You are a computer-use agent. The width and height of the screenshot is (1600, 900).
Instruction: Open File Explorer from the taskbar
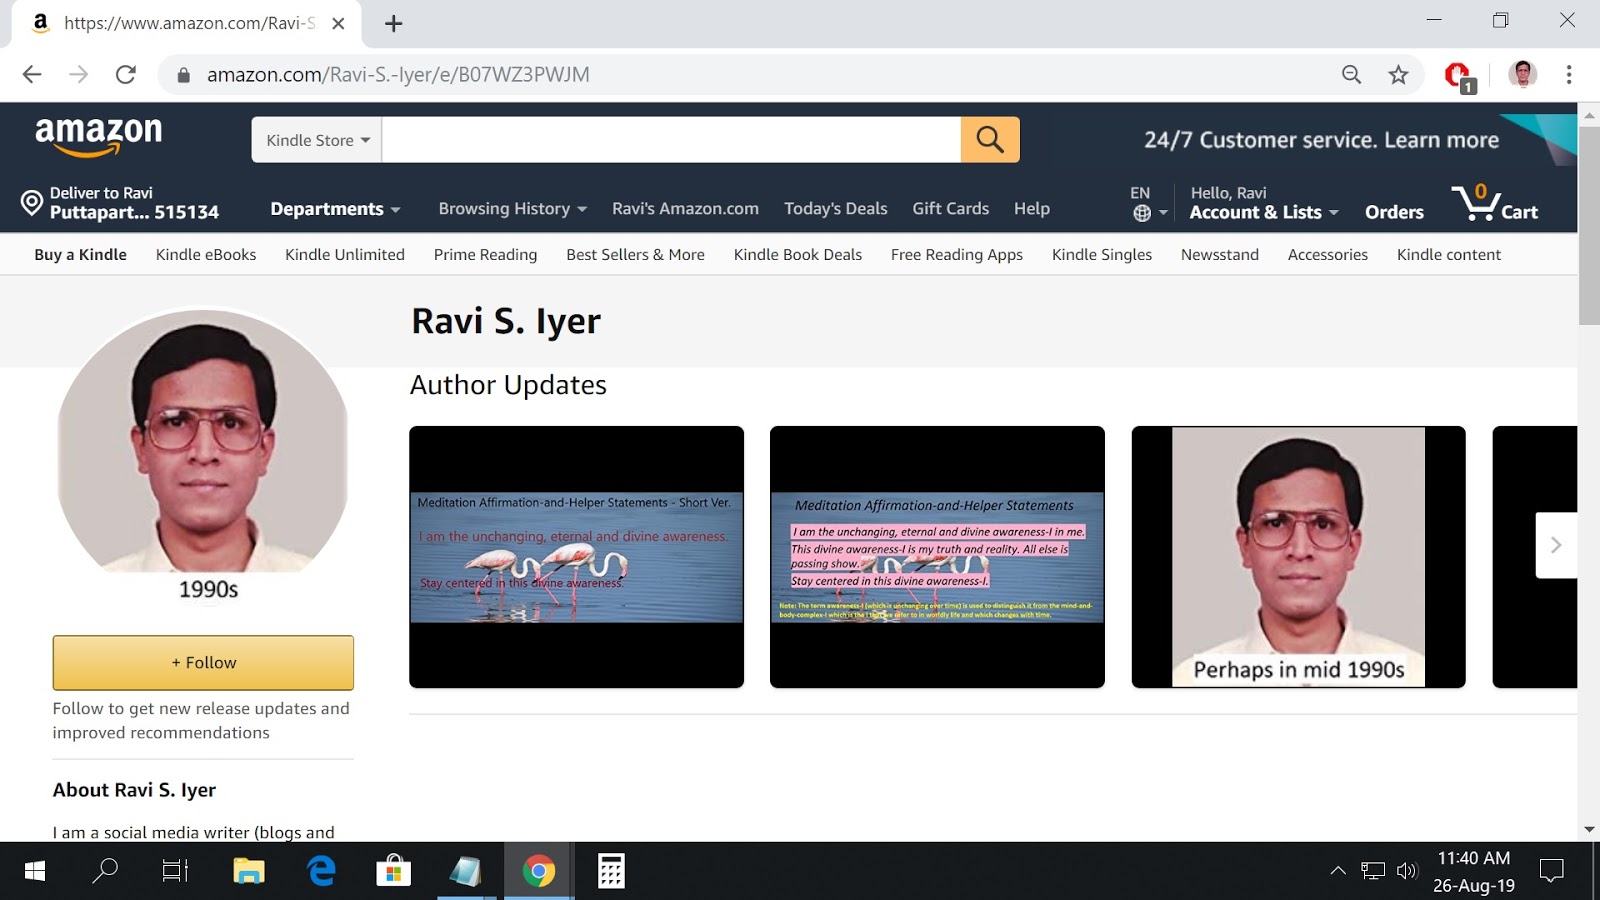[x=248, y=872]
